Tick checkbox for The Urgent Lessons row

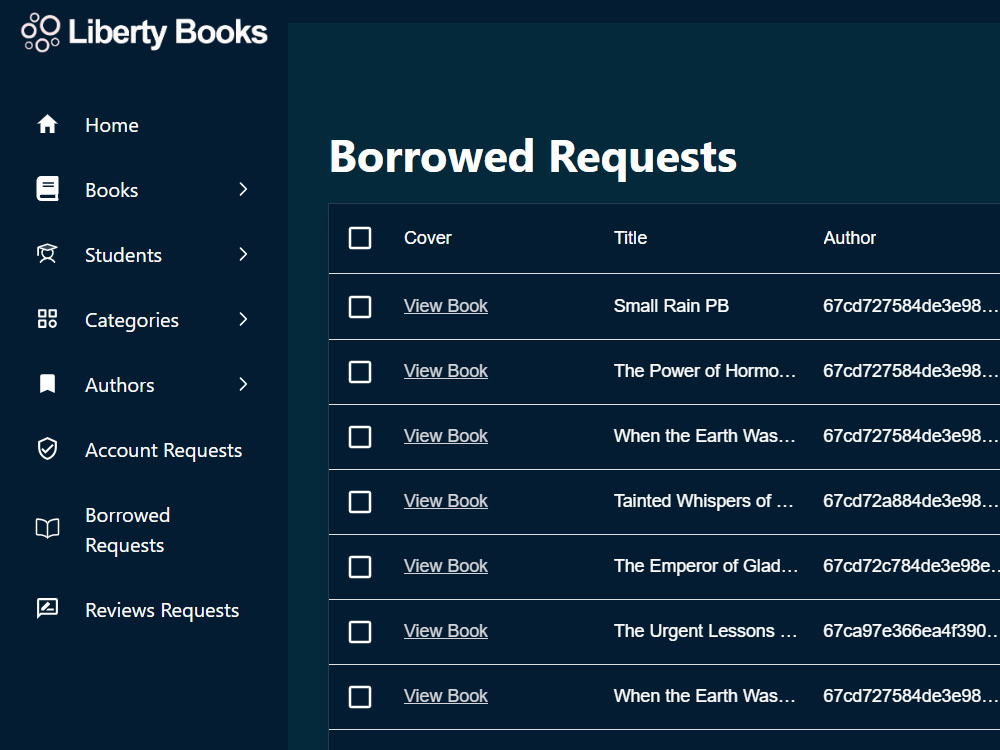(360, 632)
